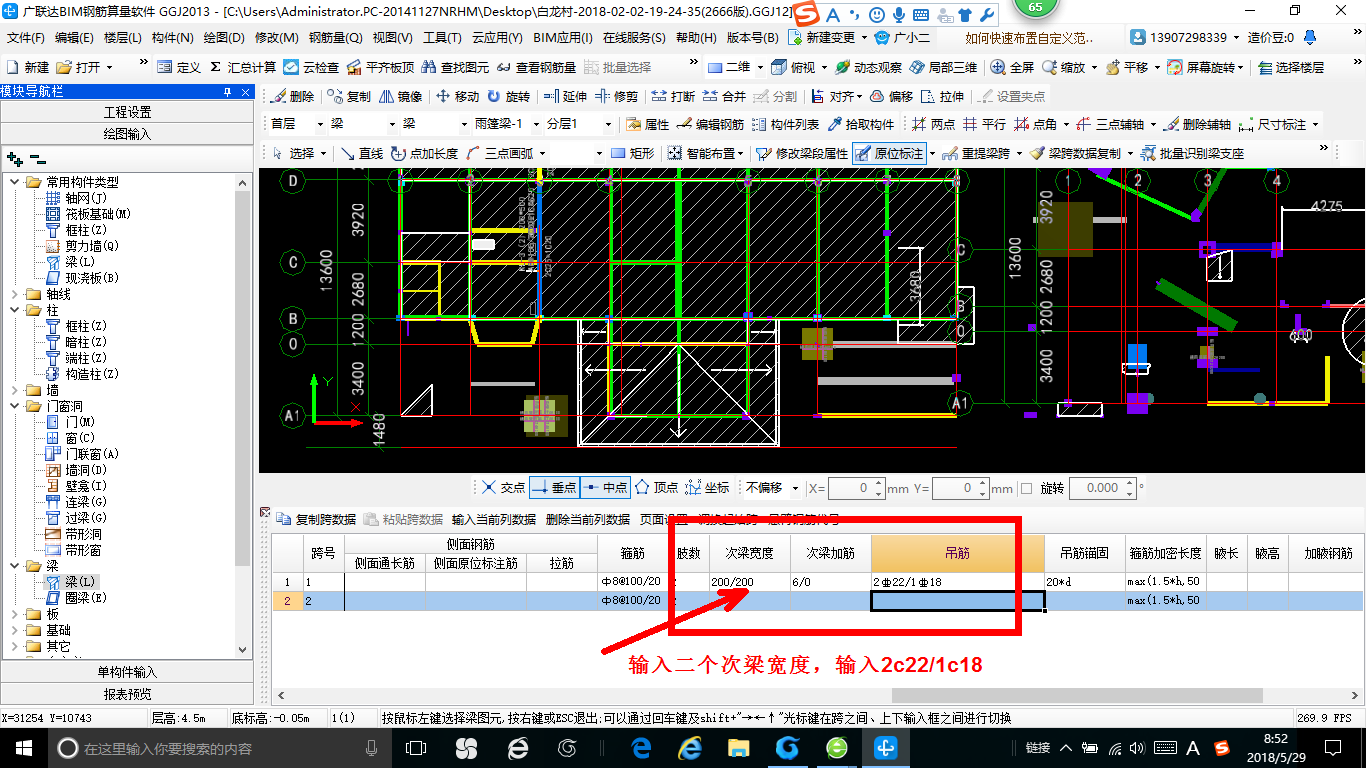Toggle 交点 intersection snap
The width and height of the screenshot is (1366, 768).
click(503, 488)
